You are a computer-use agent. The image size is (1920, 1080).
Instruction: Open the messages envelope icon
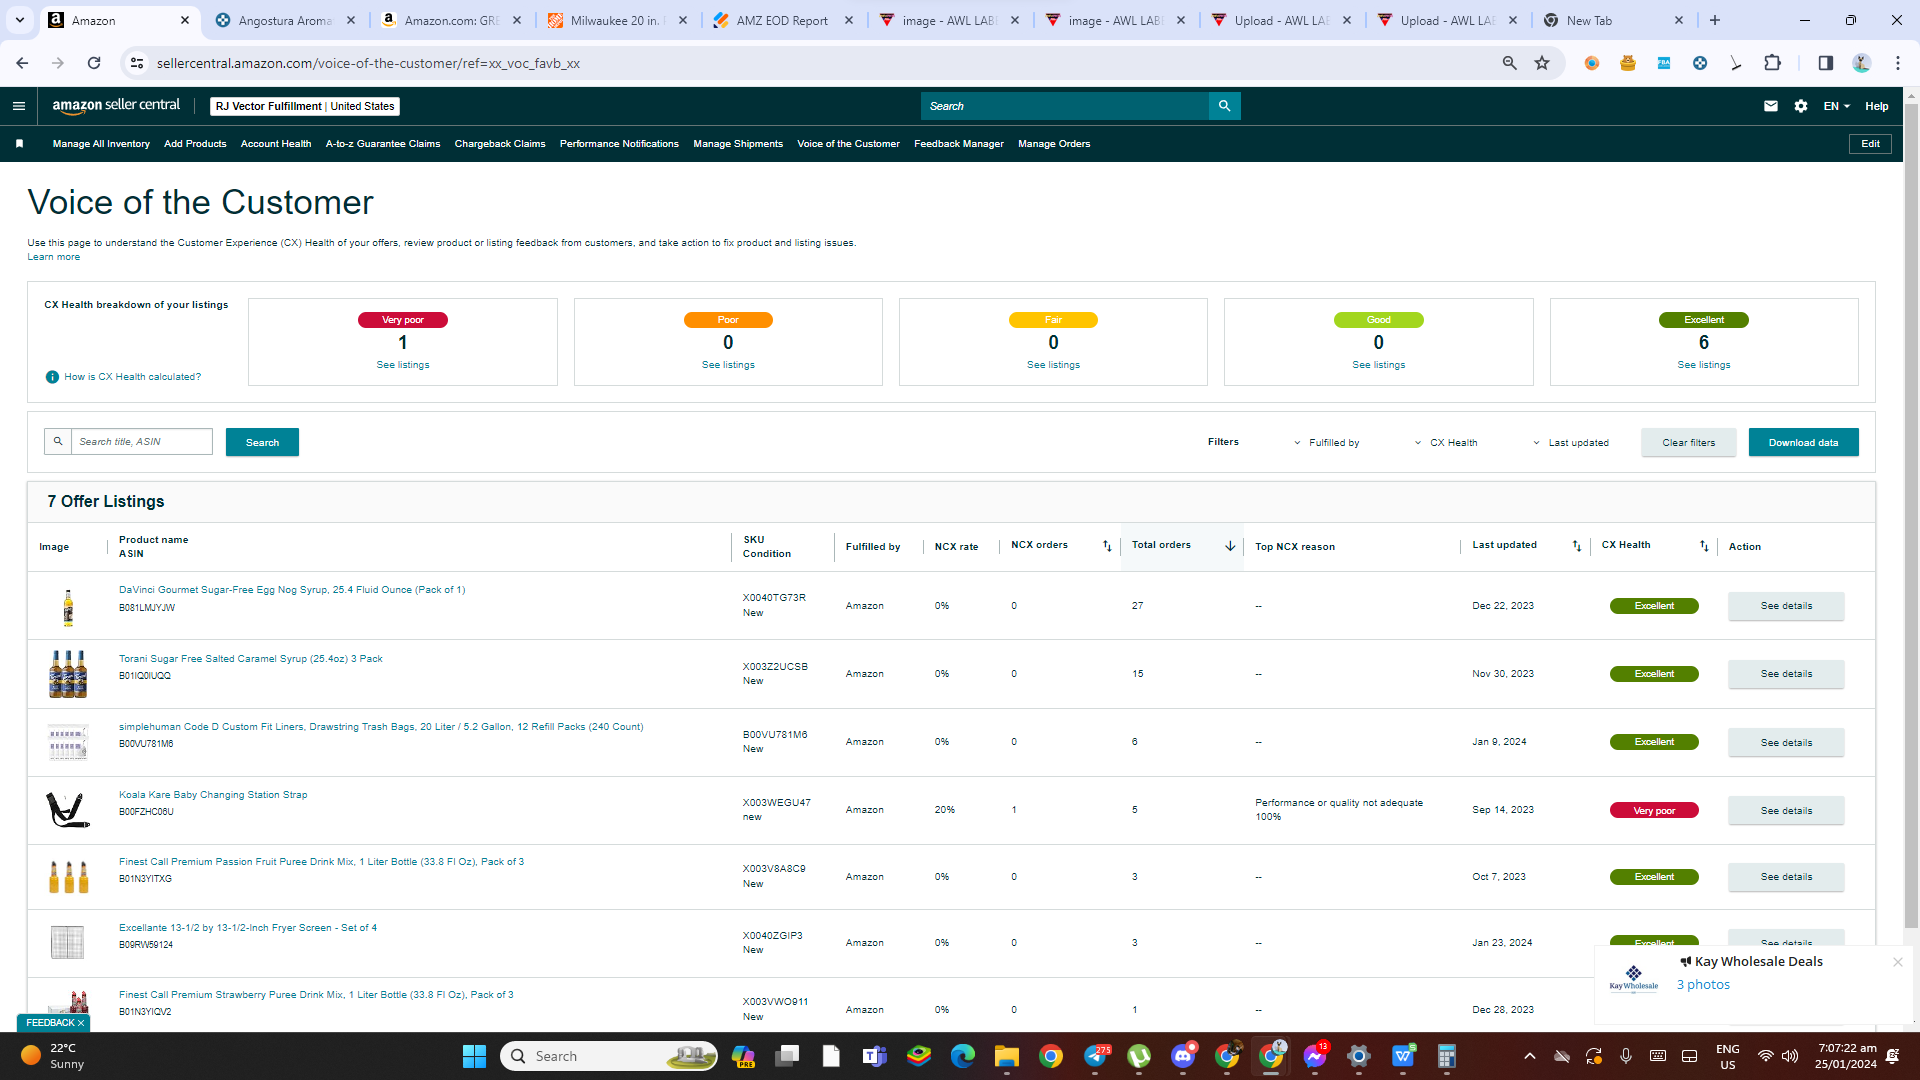tap(1771, 106)
